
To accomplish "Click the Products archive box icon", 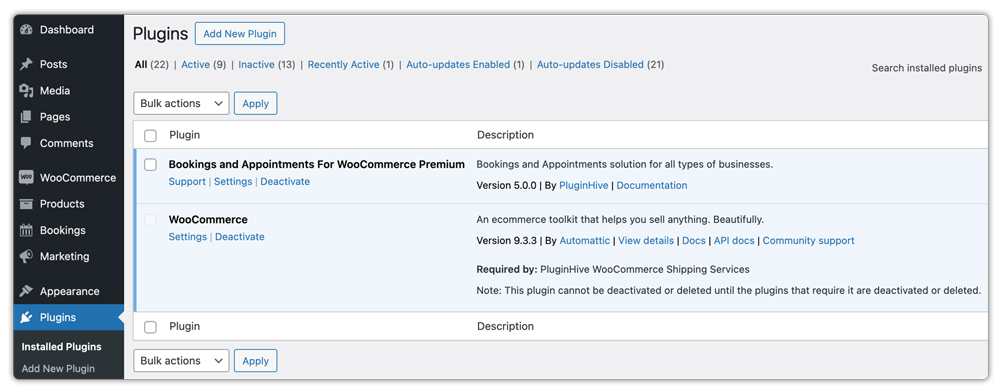I will [26, 204].
